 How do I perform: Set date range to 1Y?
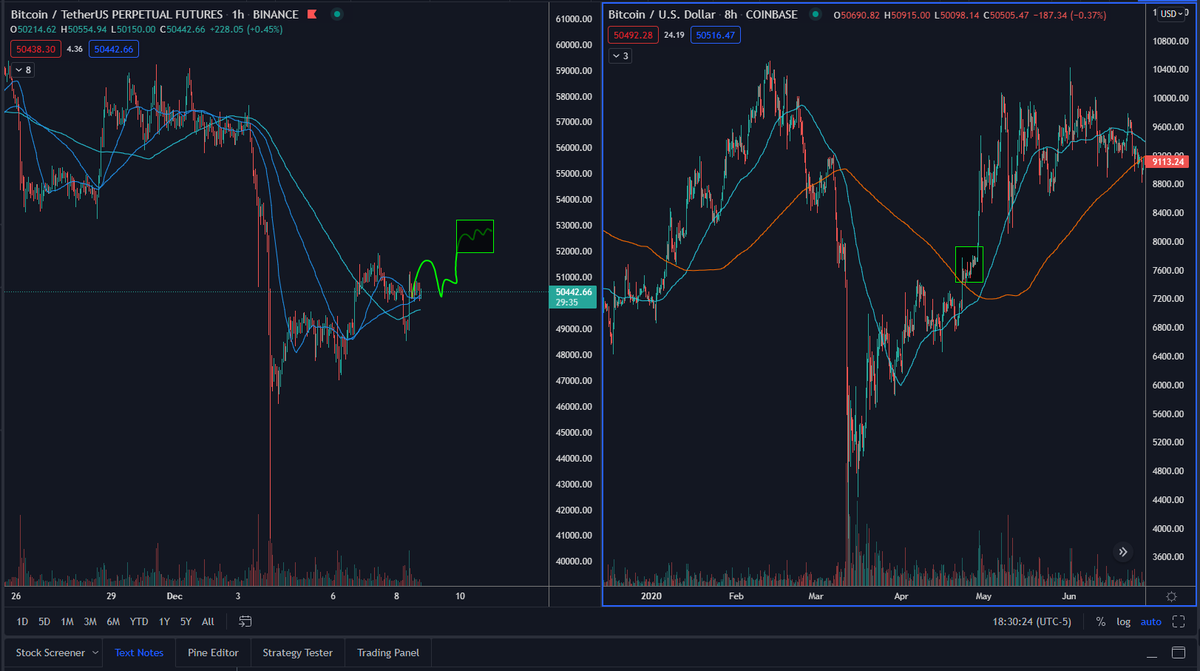click(x=164, y=621)
